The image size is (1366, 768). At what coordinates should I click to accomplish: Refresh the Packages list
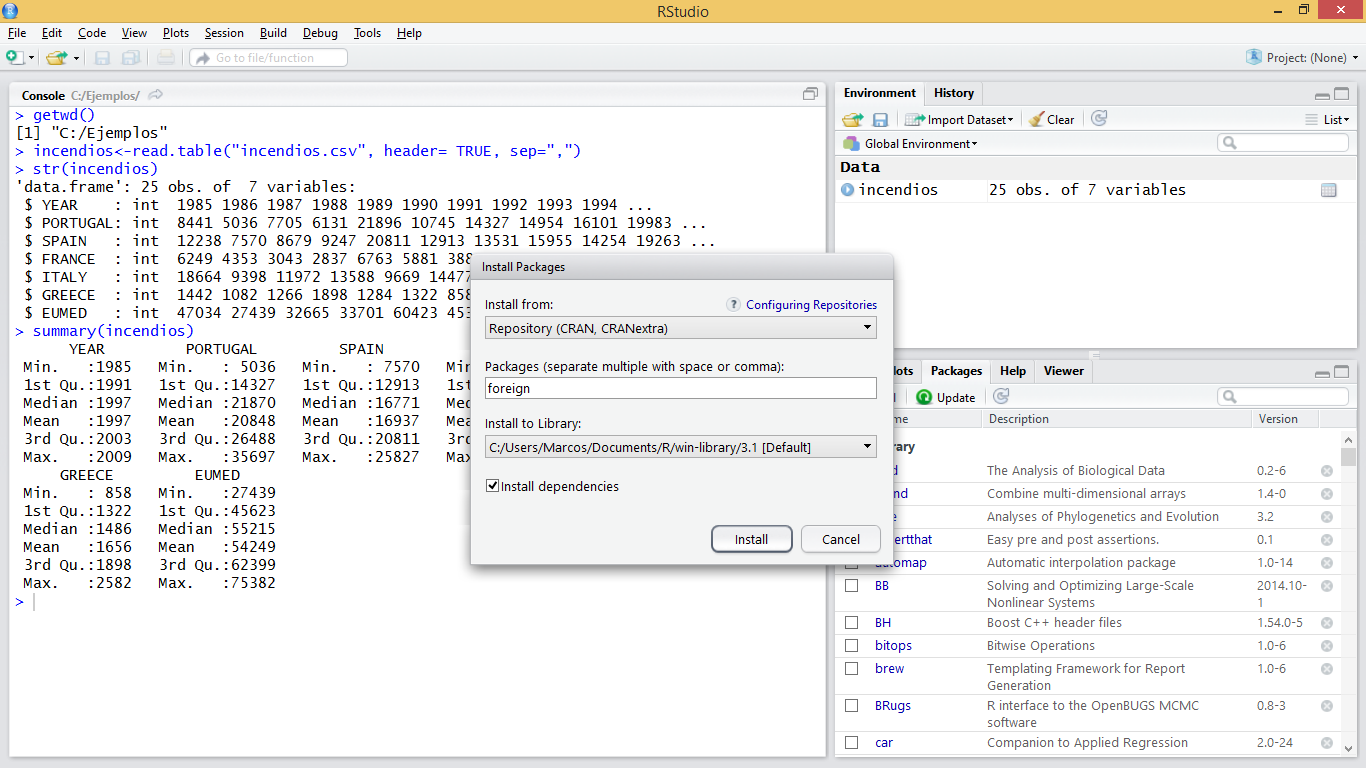[1000, 397]
